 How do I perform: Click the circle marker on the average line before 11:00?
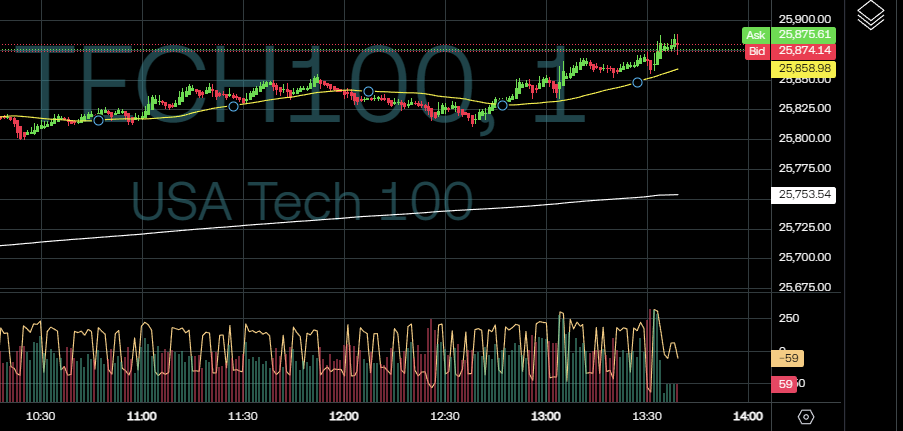tap(98, 121)
